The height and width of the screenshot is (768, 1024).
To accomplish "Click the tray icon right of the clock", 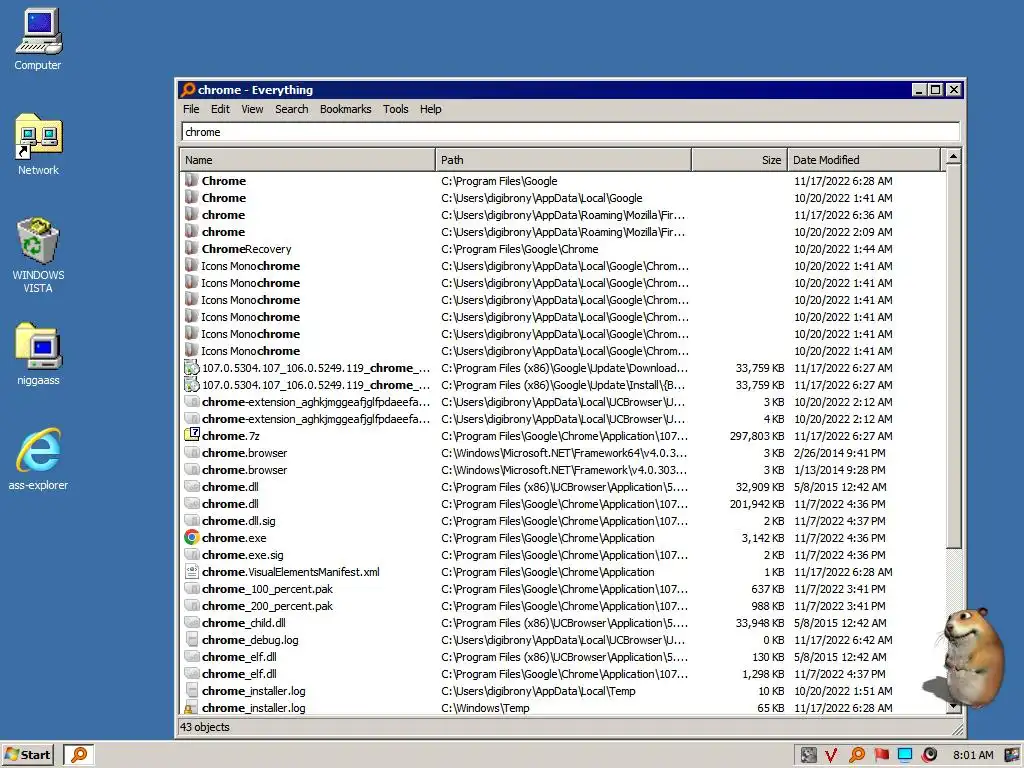I will click(x=1012, y=755).
